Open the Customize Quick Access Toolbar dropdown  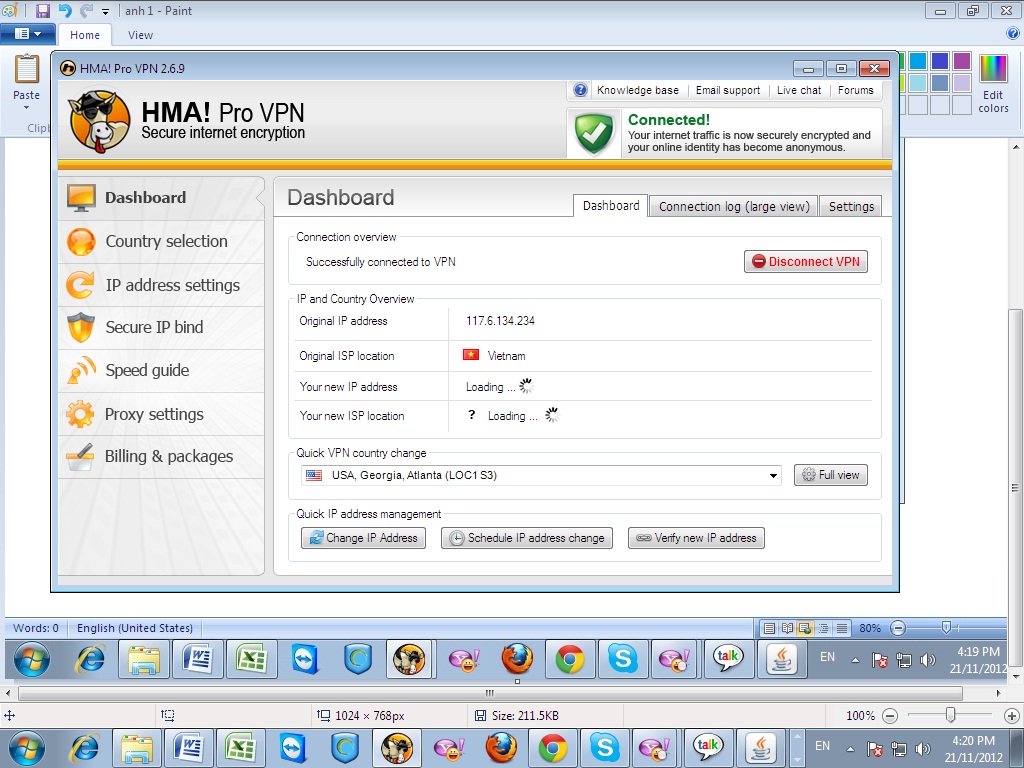coord(105,12)
